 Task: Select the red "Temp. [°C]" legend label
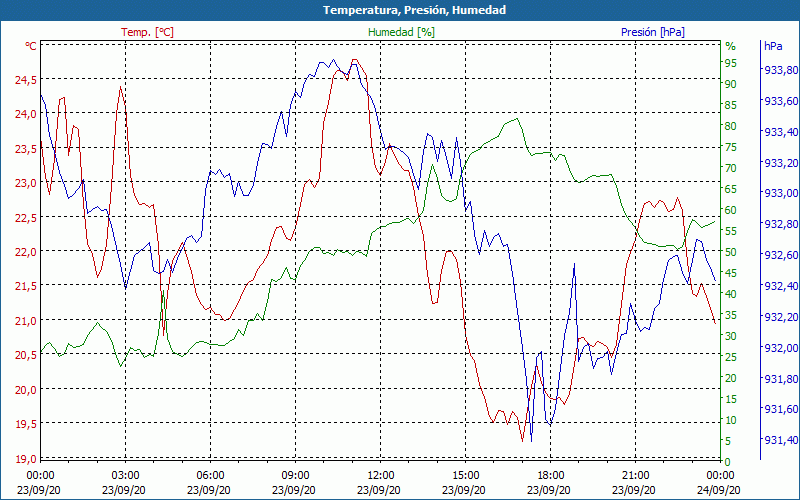(x=147, y=32)
